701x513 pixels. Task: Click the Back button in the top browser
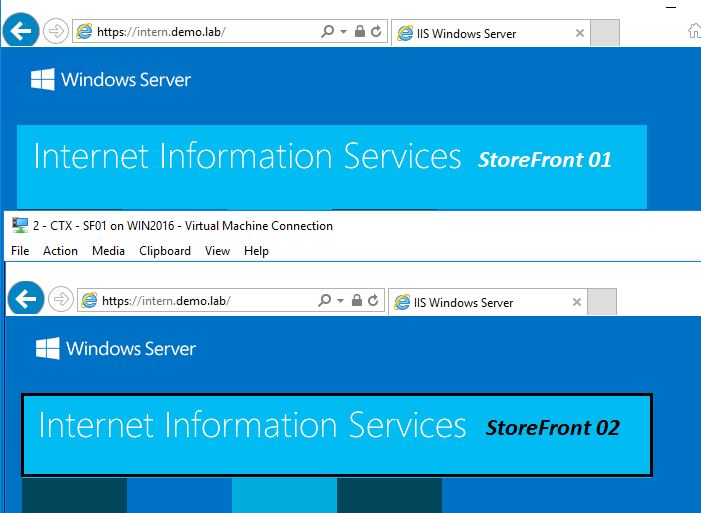tap(21, 31)
